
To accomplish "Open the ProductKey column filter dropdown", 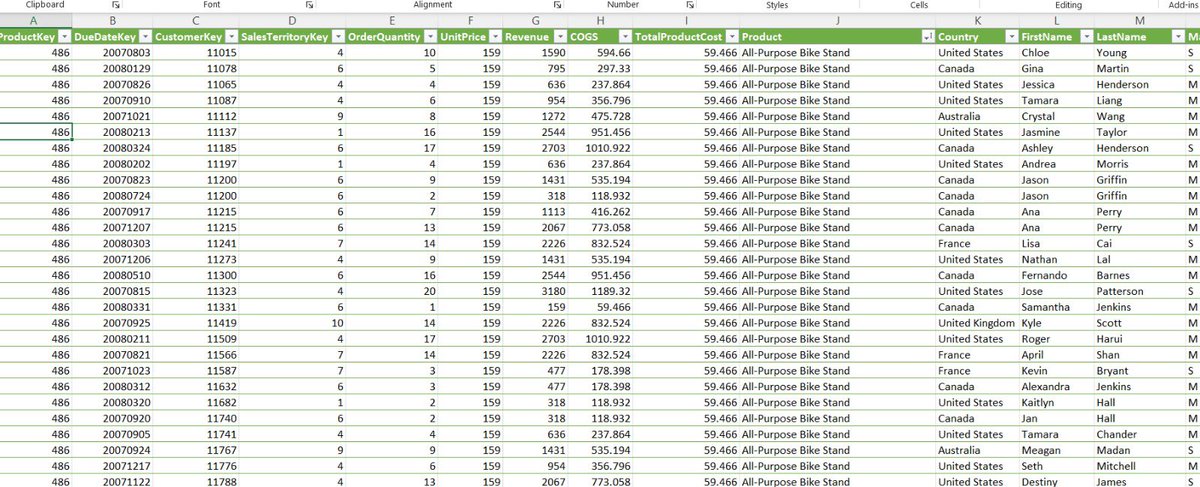I will point(64,36).
